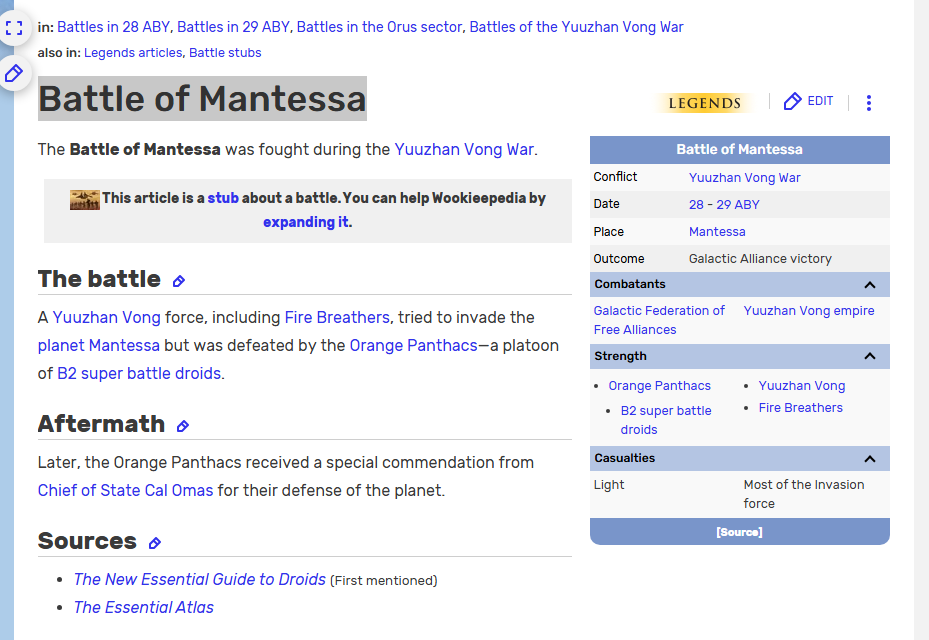Collapse the Casualties section
Viewport: 929px width, 640px height.
(x=870, y=459)
